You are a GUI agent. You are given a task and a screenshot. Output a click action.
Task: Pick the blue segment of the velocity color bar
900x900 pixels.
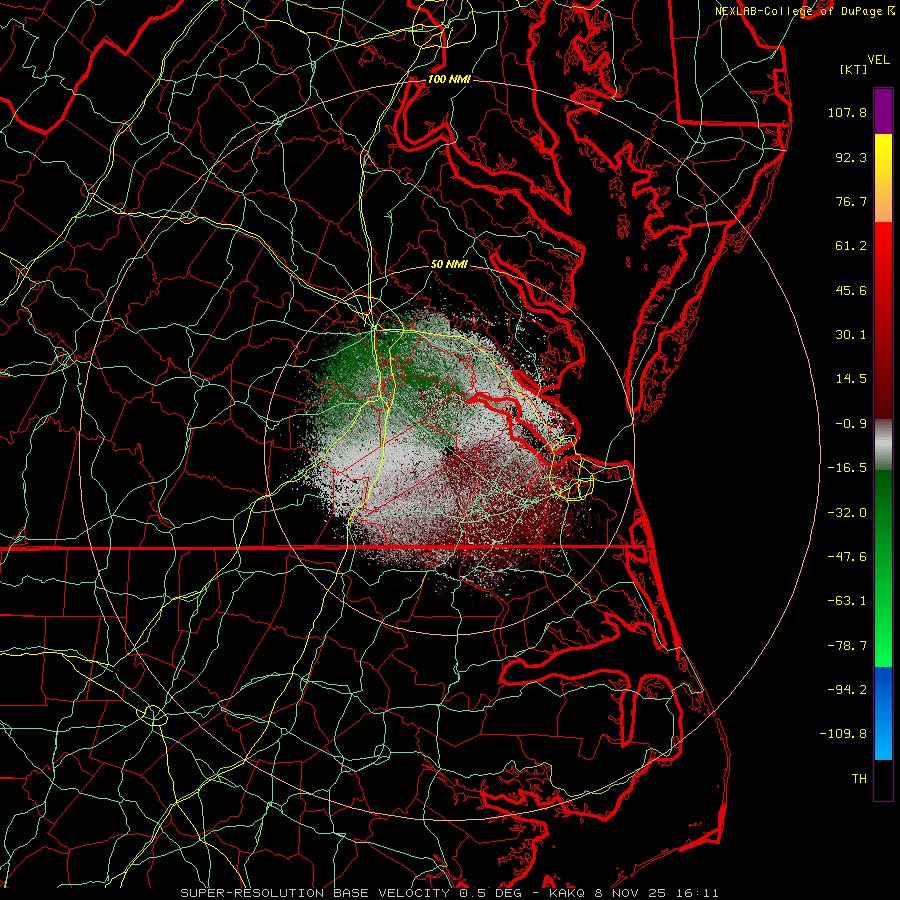(x=883, y=713)
